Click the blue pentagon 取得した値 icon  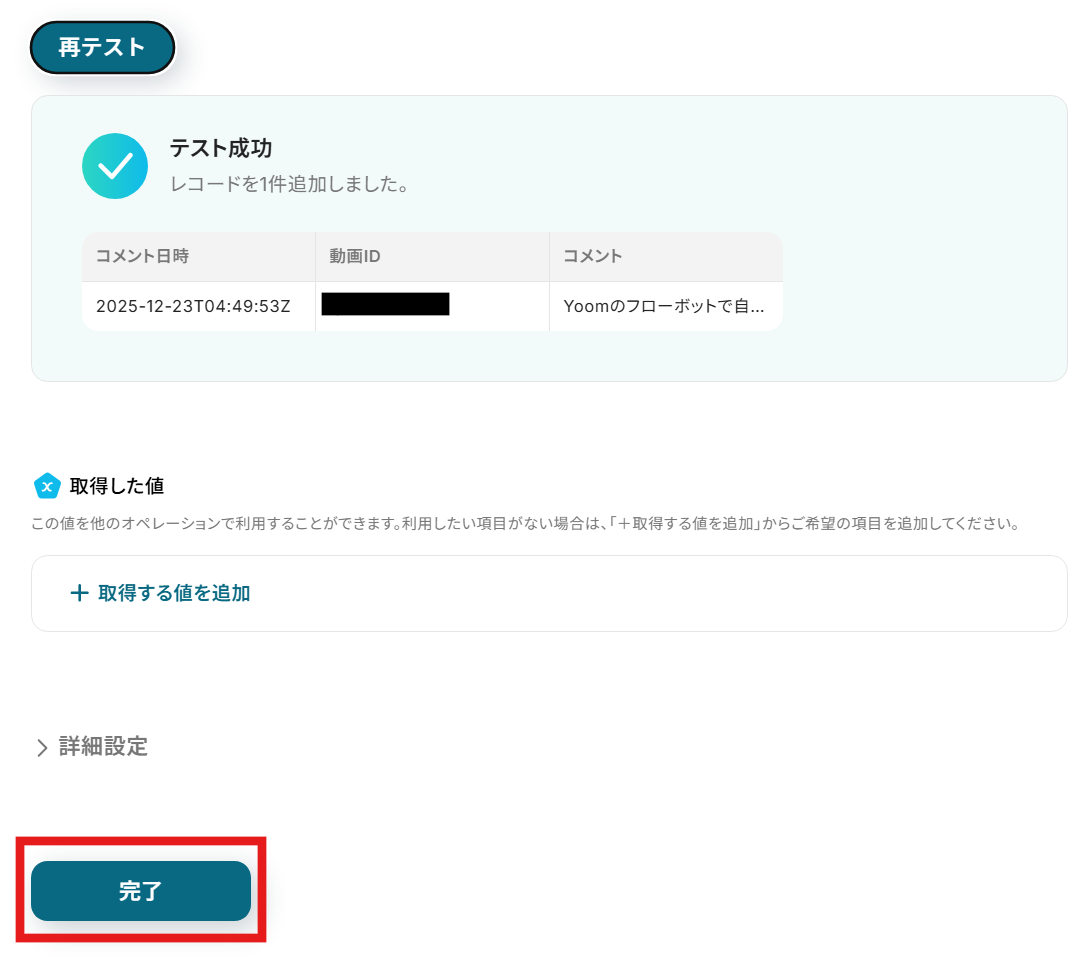pyautogui.click(x=47, y=486)
